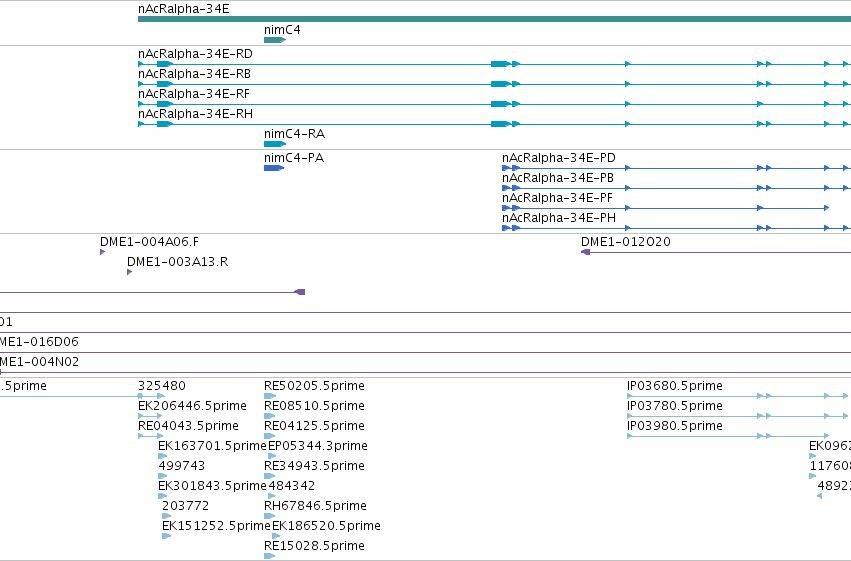This screenshot has width=851, height=561.
Task: Select nAcRalpha-34E-RH transcript label
Action: point(195,114)
